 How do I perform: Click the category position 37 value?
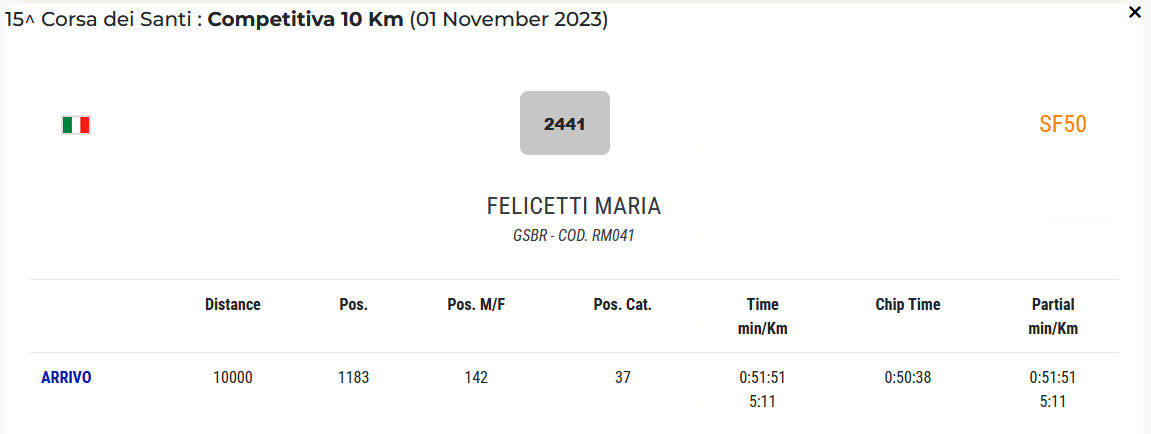coord(622,378)
